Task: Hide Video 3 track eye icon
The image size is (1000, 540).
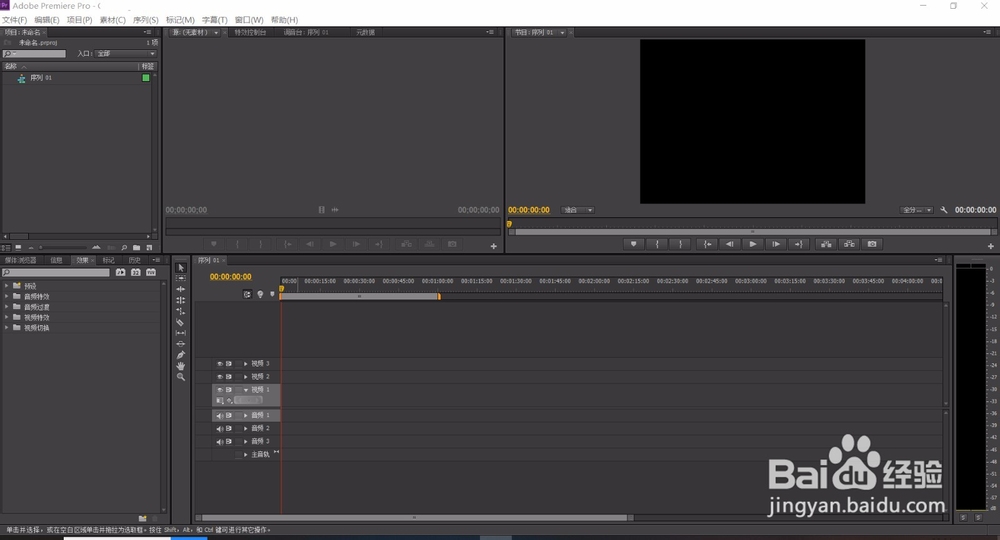Action: [x=220, y=363]
